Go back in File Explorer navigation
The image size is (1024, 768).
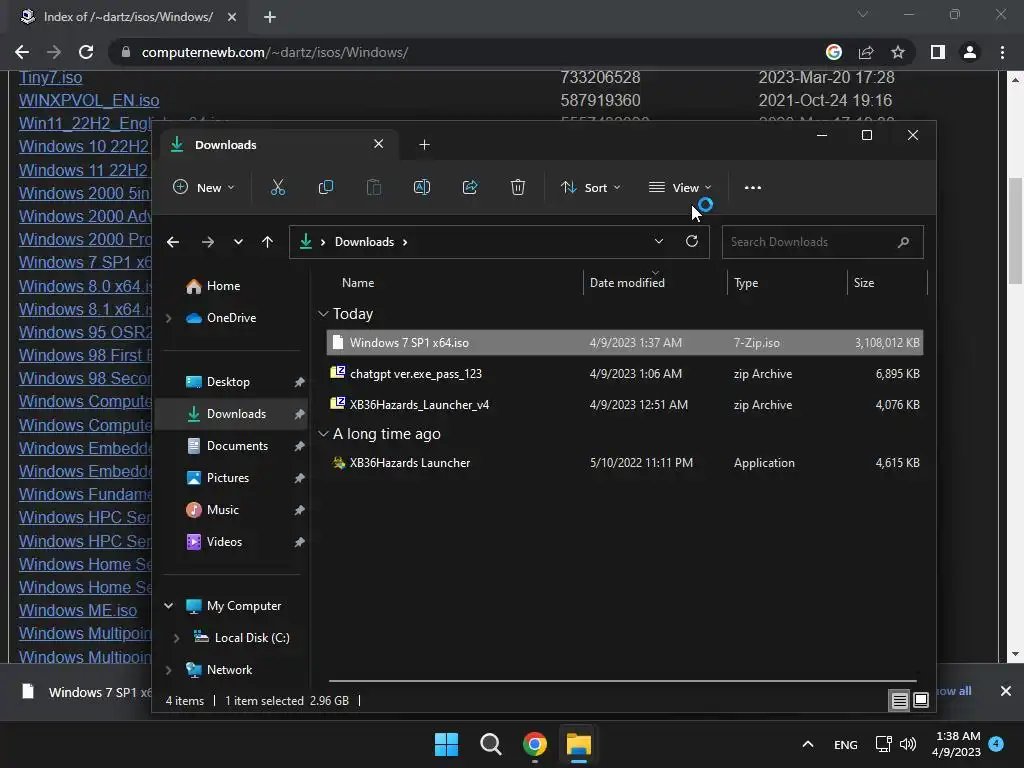click(173, 242)
